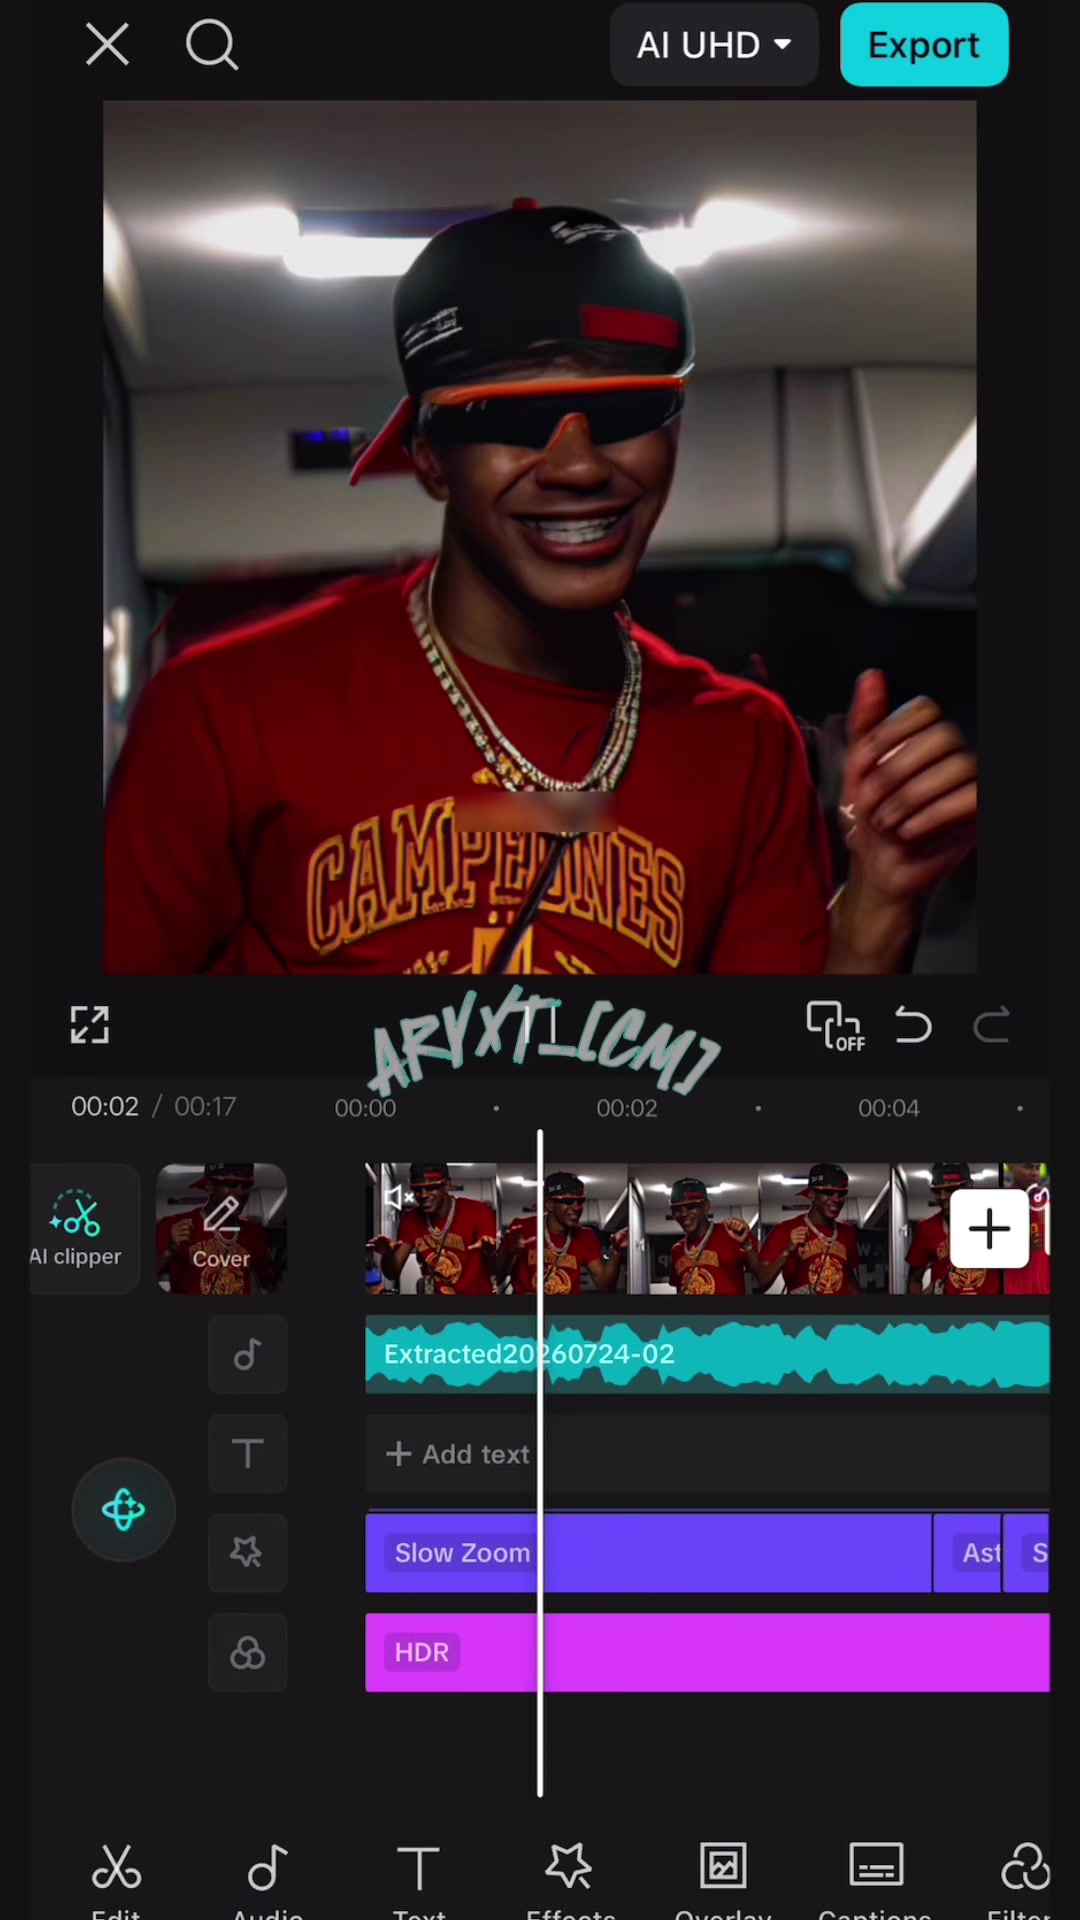Tap the text track T icon
Screen dimensions: 1080x1920
tap(248, 1454)
